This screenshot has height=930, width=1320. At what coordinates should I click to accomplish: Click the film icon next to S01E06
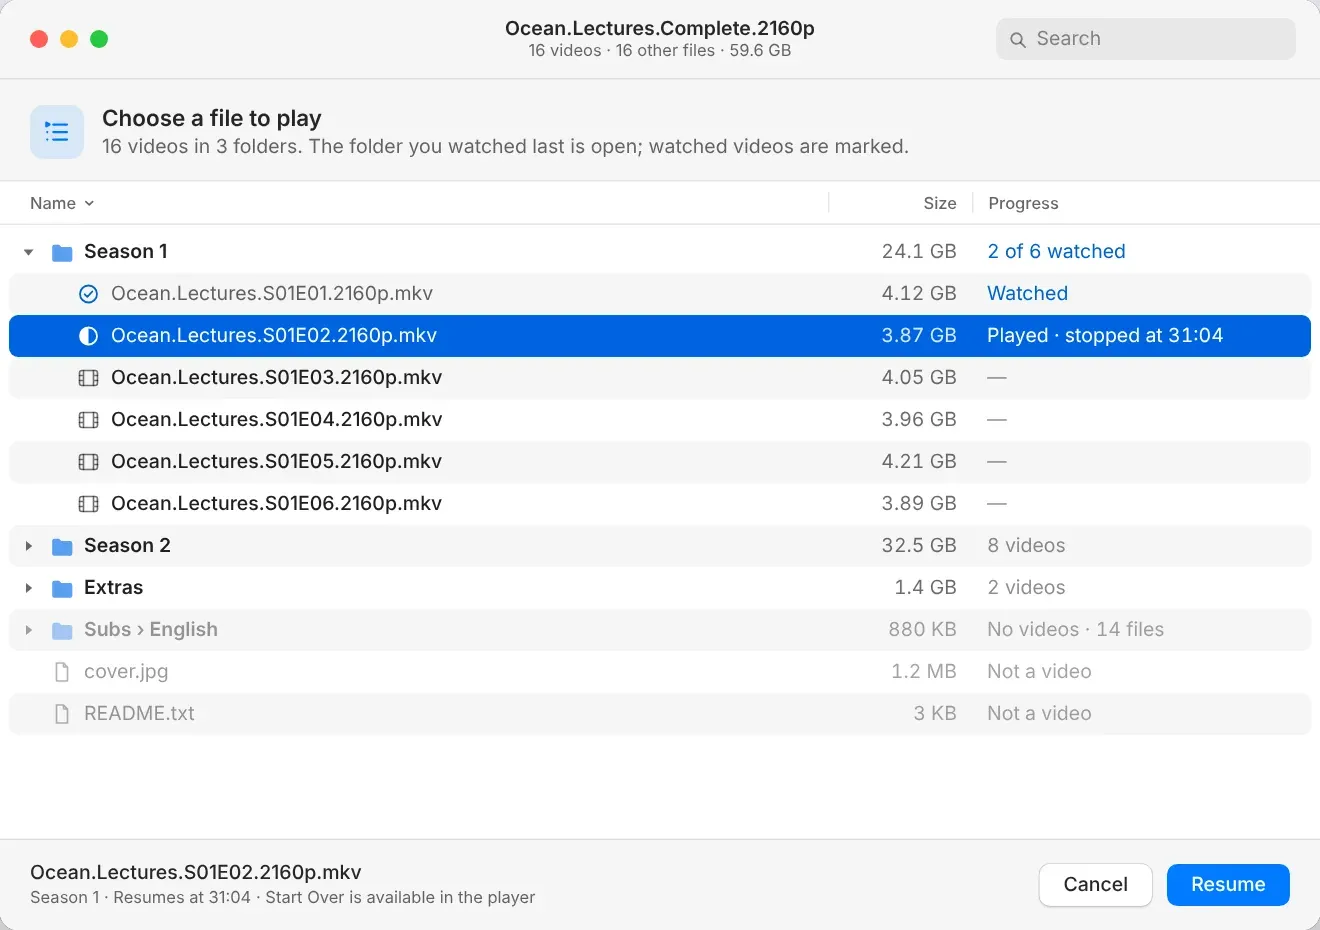click(x=88, y=504)
